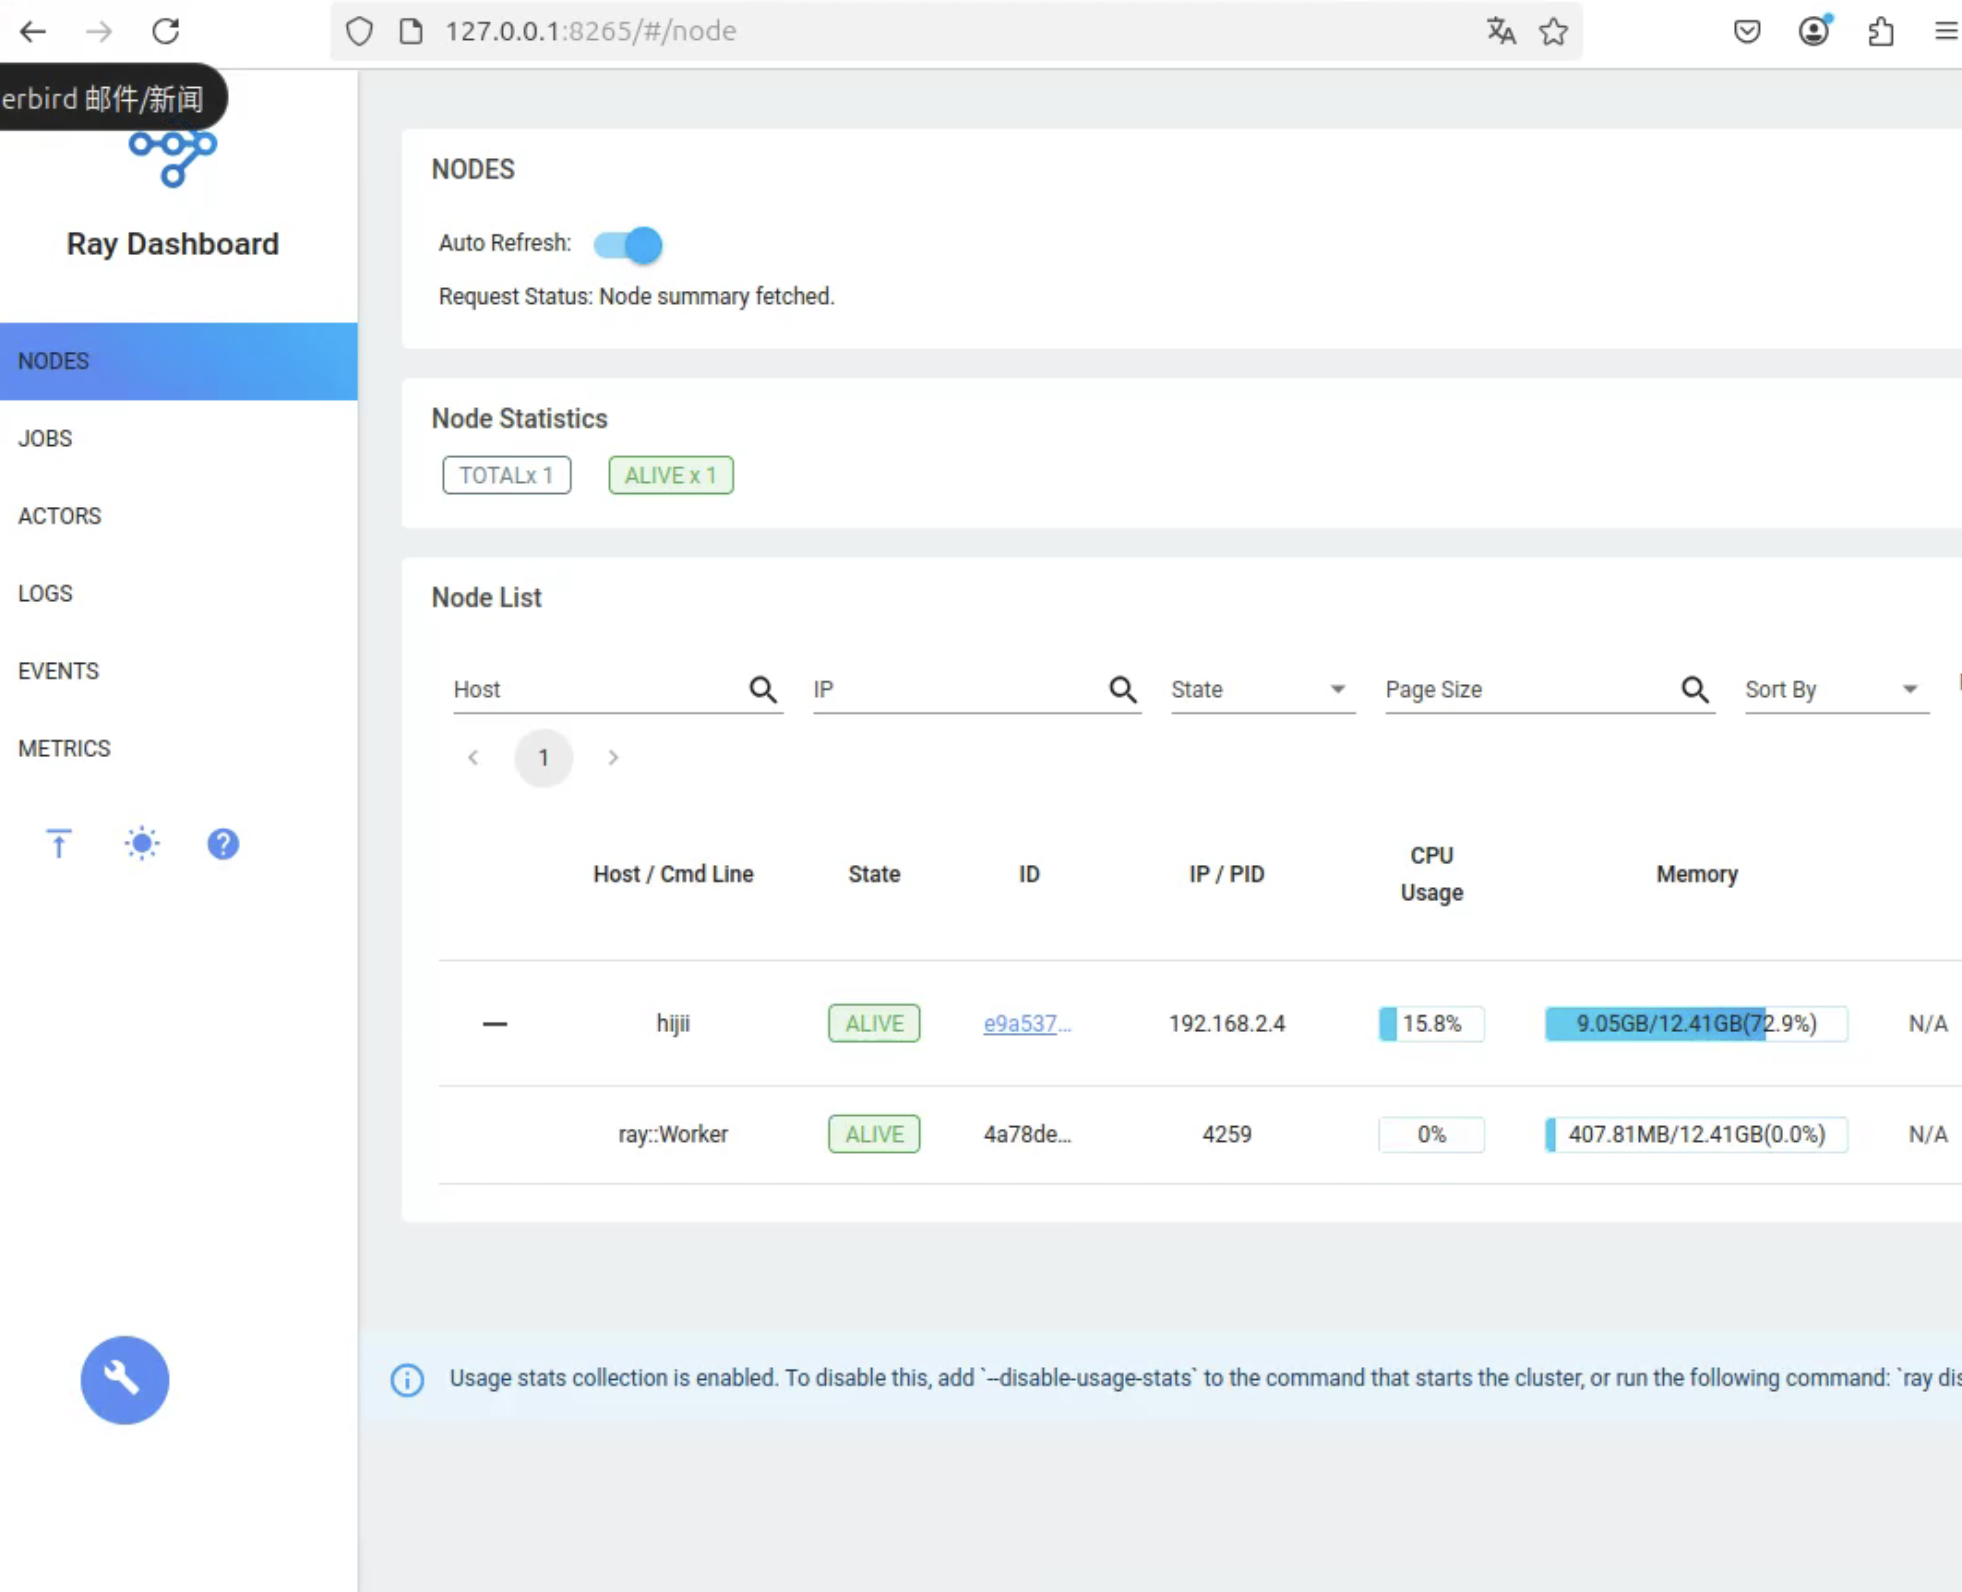Click the Host / Cmd Line column header
Screen dimensions: 1962x1592
point(673,874)
